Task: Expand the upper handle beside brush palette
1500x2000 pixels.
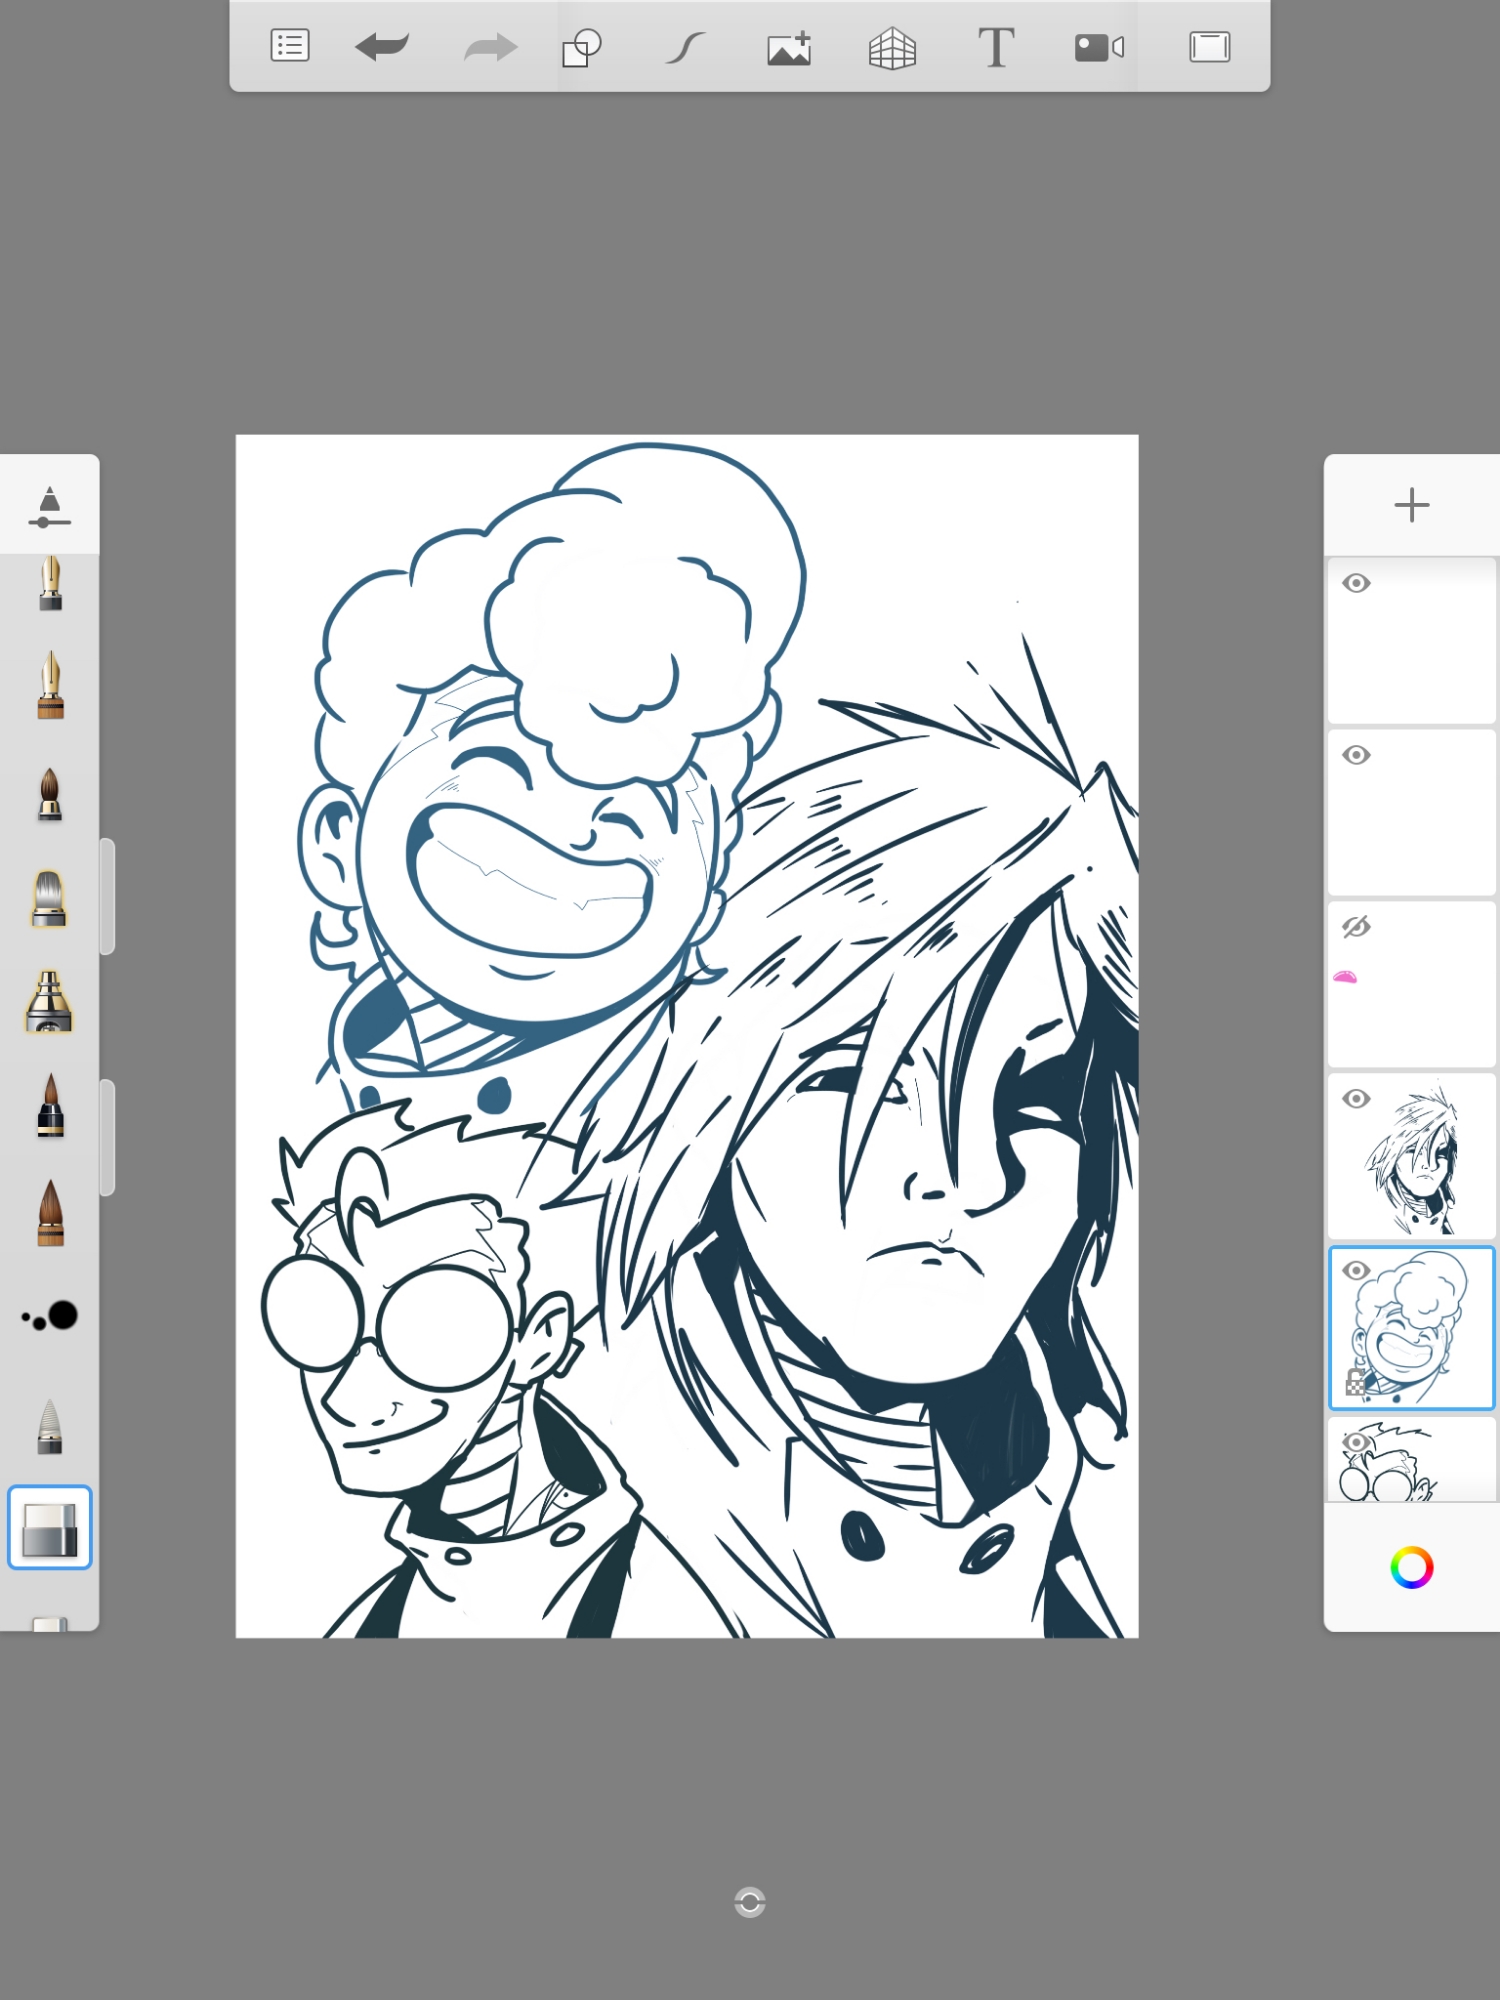Action: pos(108,896)
